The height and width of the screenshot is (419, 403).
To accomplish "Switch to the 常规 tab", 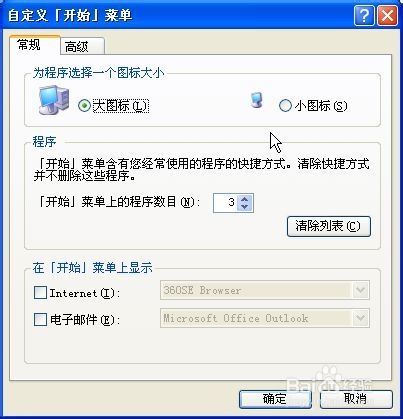I will [34, 44].
